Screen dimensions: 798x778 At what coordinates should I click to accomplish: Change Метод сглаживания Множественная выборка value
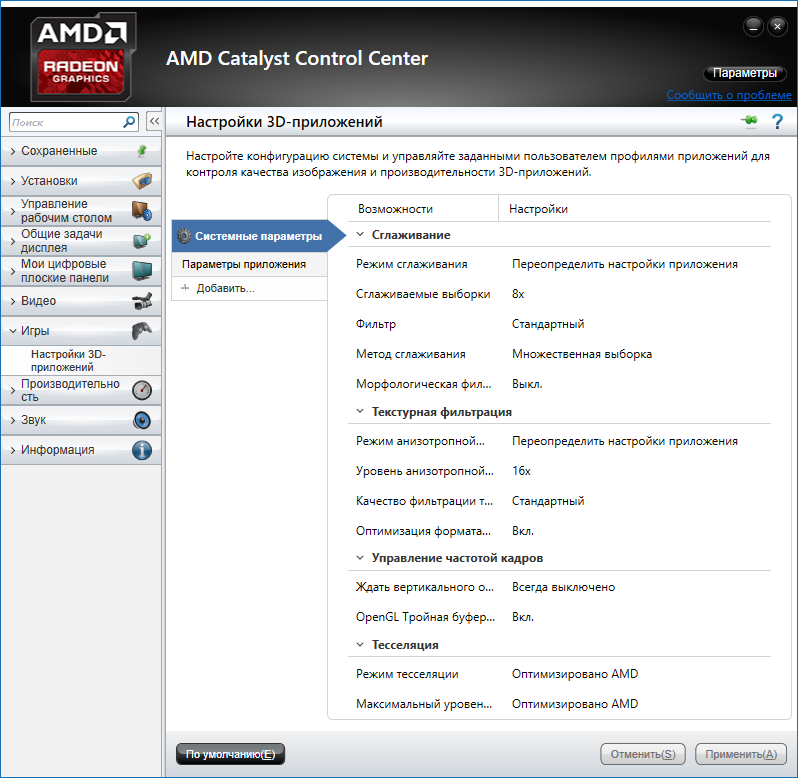582,354
